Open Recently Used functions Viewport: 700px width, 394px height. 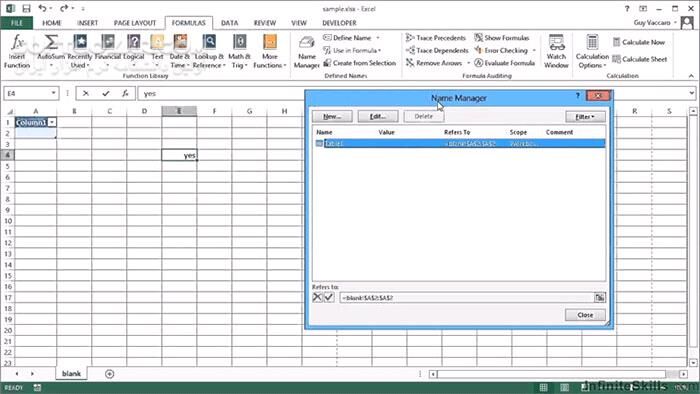point(80,52)
